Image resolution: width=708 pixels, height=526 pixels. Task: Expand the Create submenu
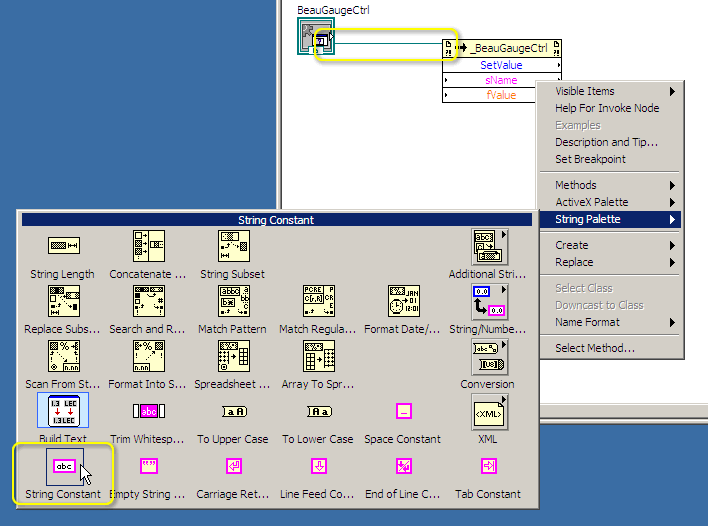pos(612,245)
